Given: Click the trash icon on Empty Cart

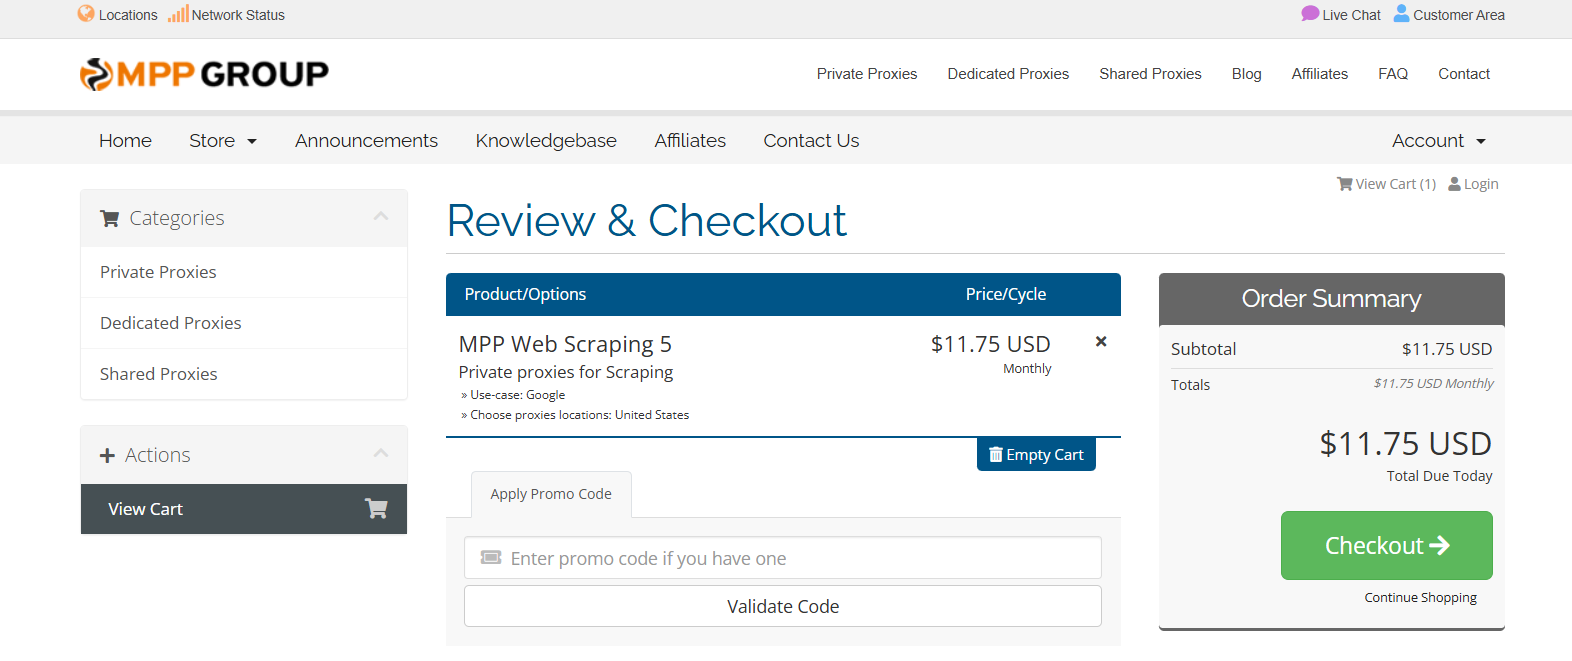Looking at the screenshot, I should tap(996, 455).
